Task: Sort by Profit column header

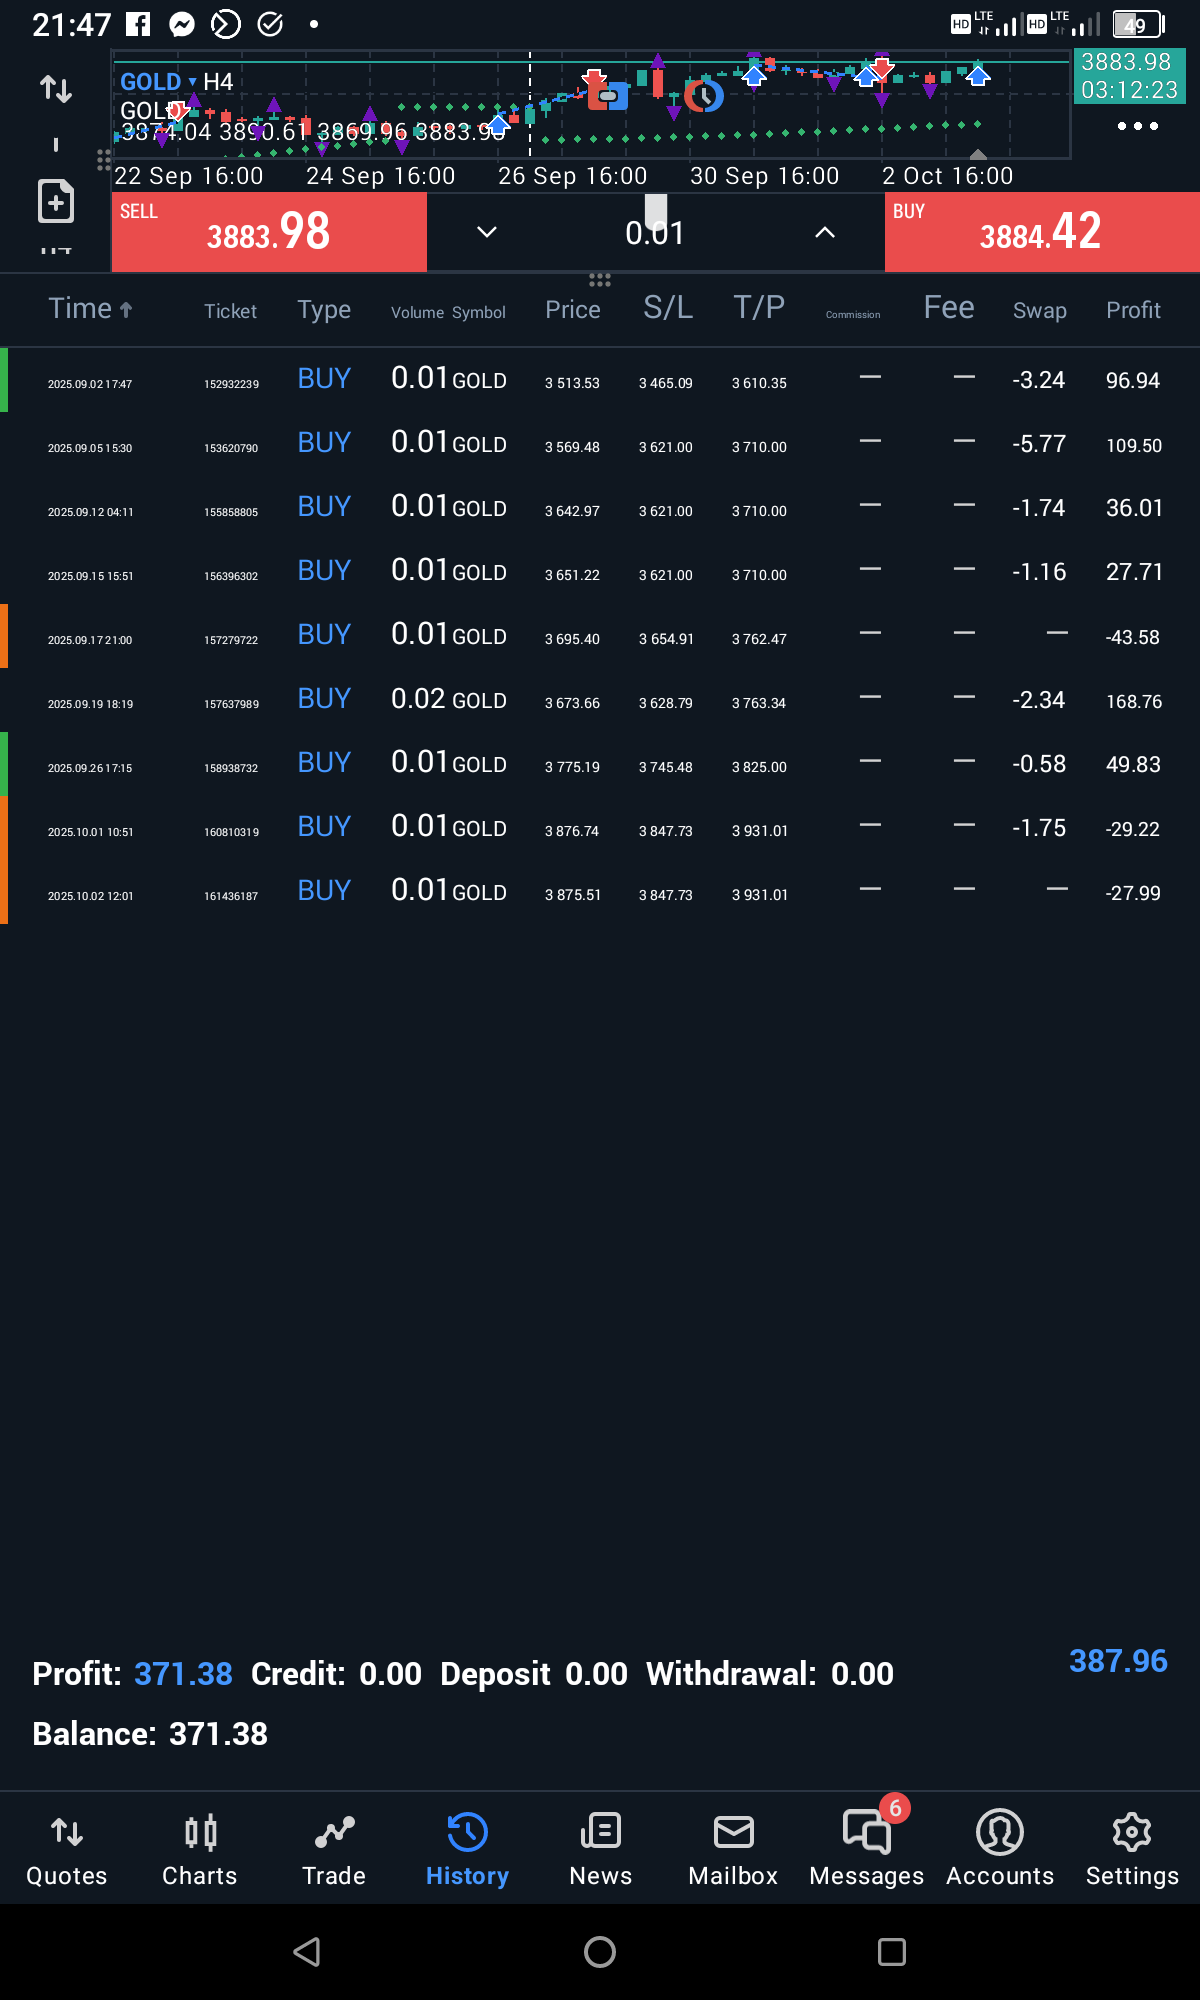Action: (1133, 310)
